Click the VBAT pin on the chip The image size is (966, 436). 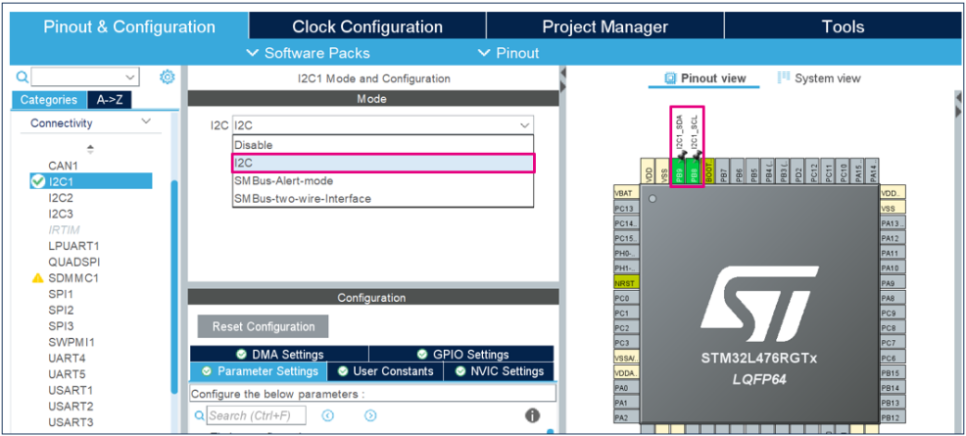627,193
